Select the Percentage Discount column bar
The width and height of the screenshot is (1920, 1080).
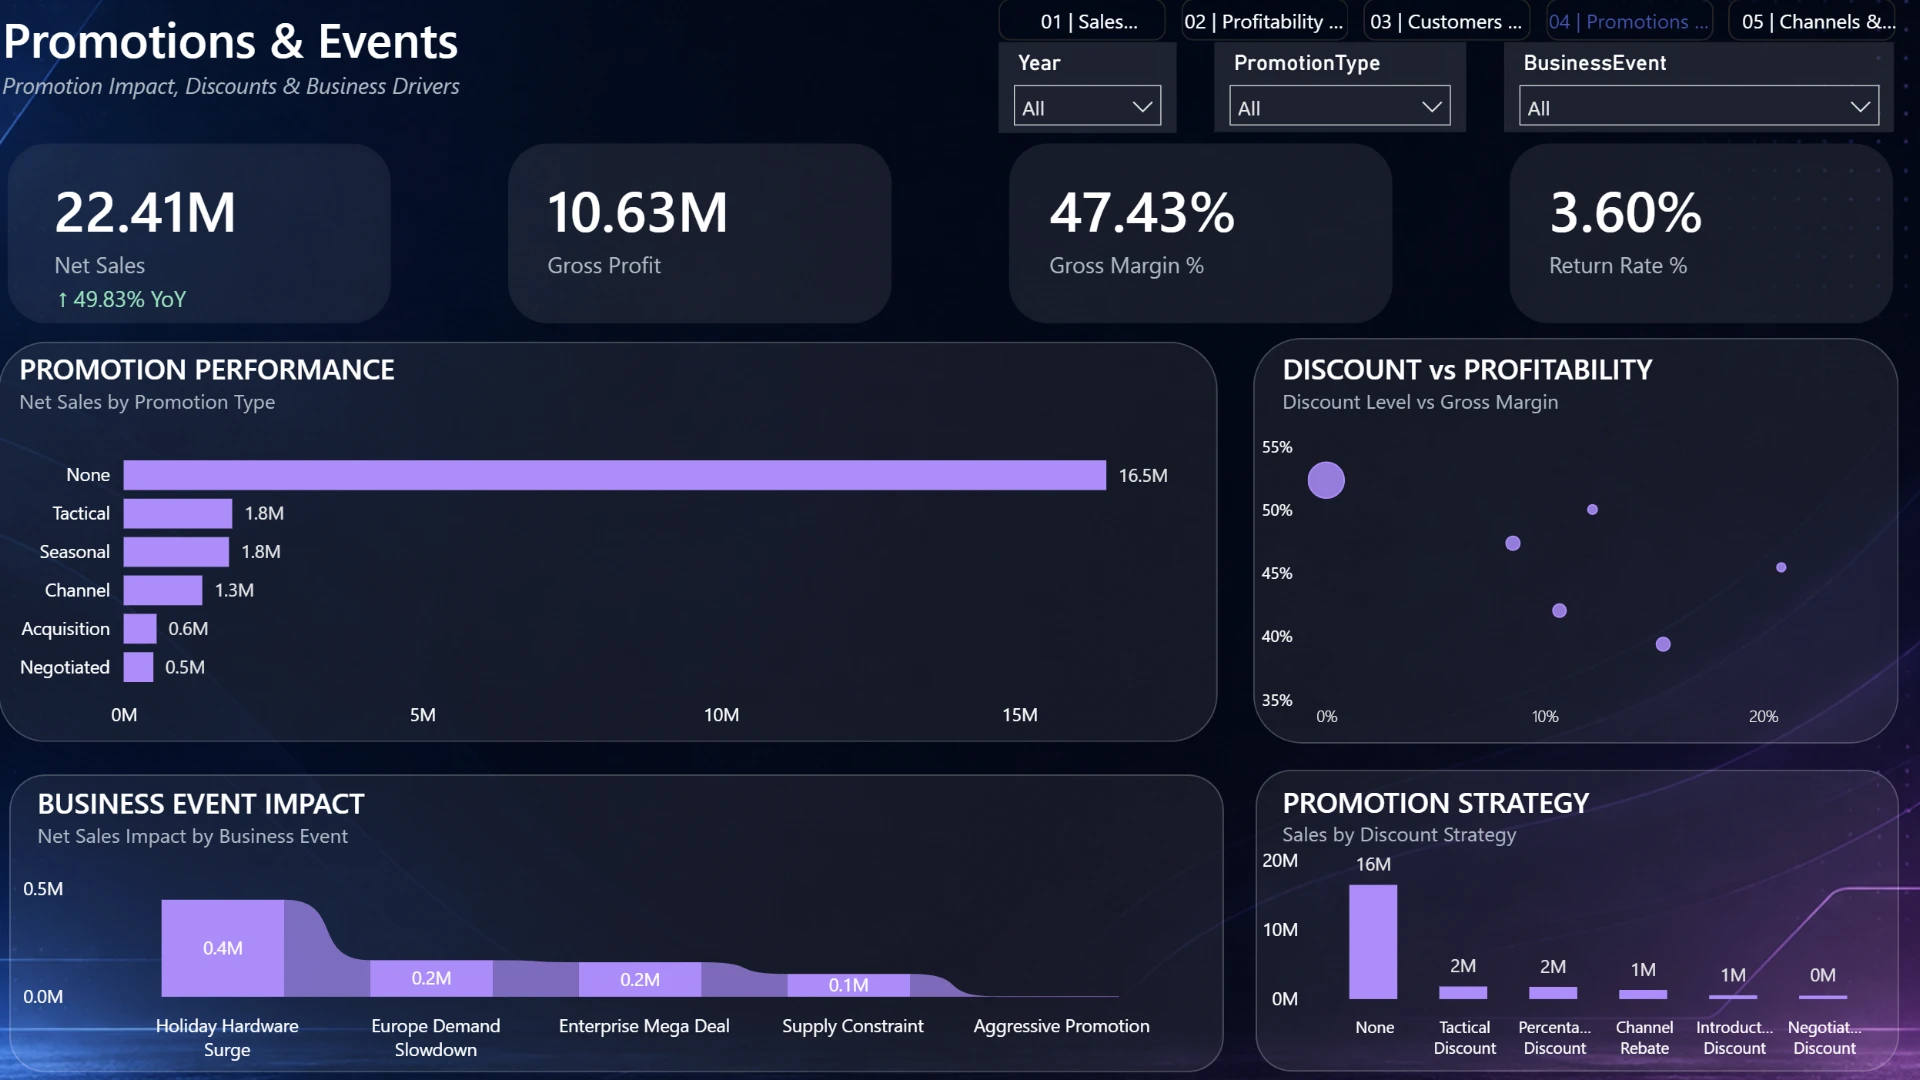[x=1553, y=993]
